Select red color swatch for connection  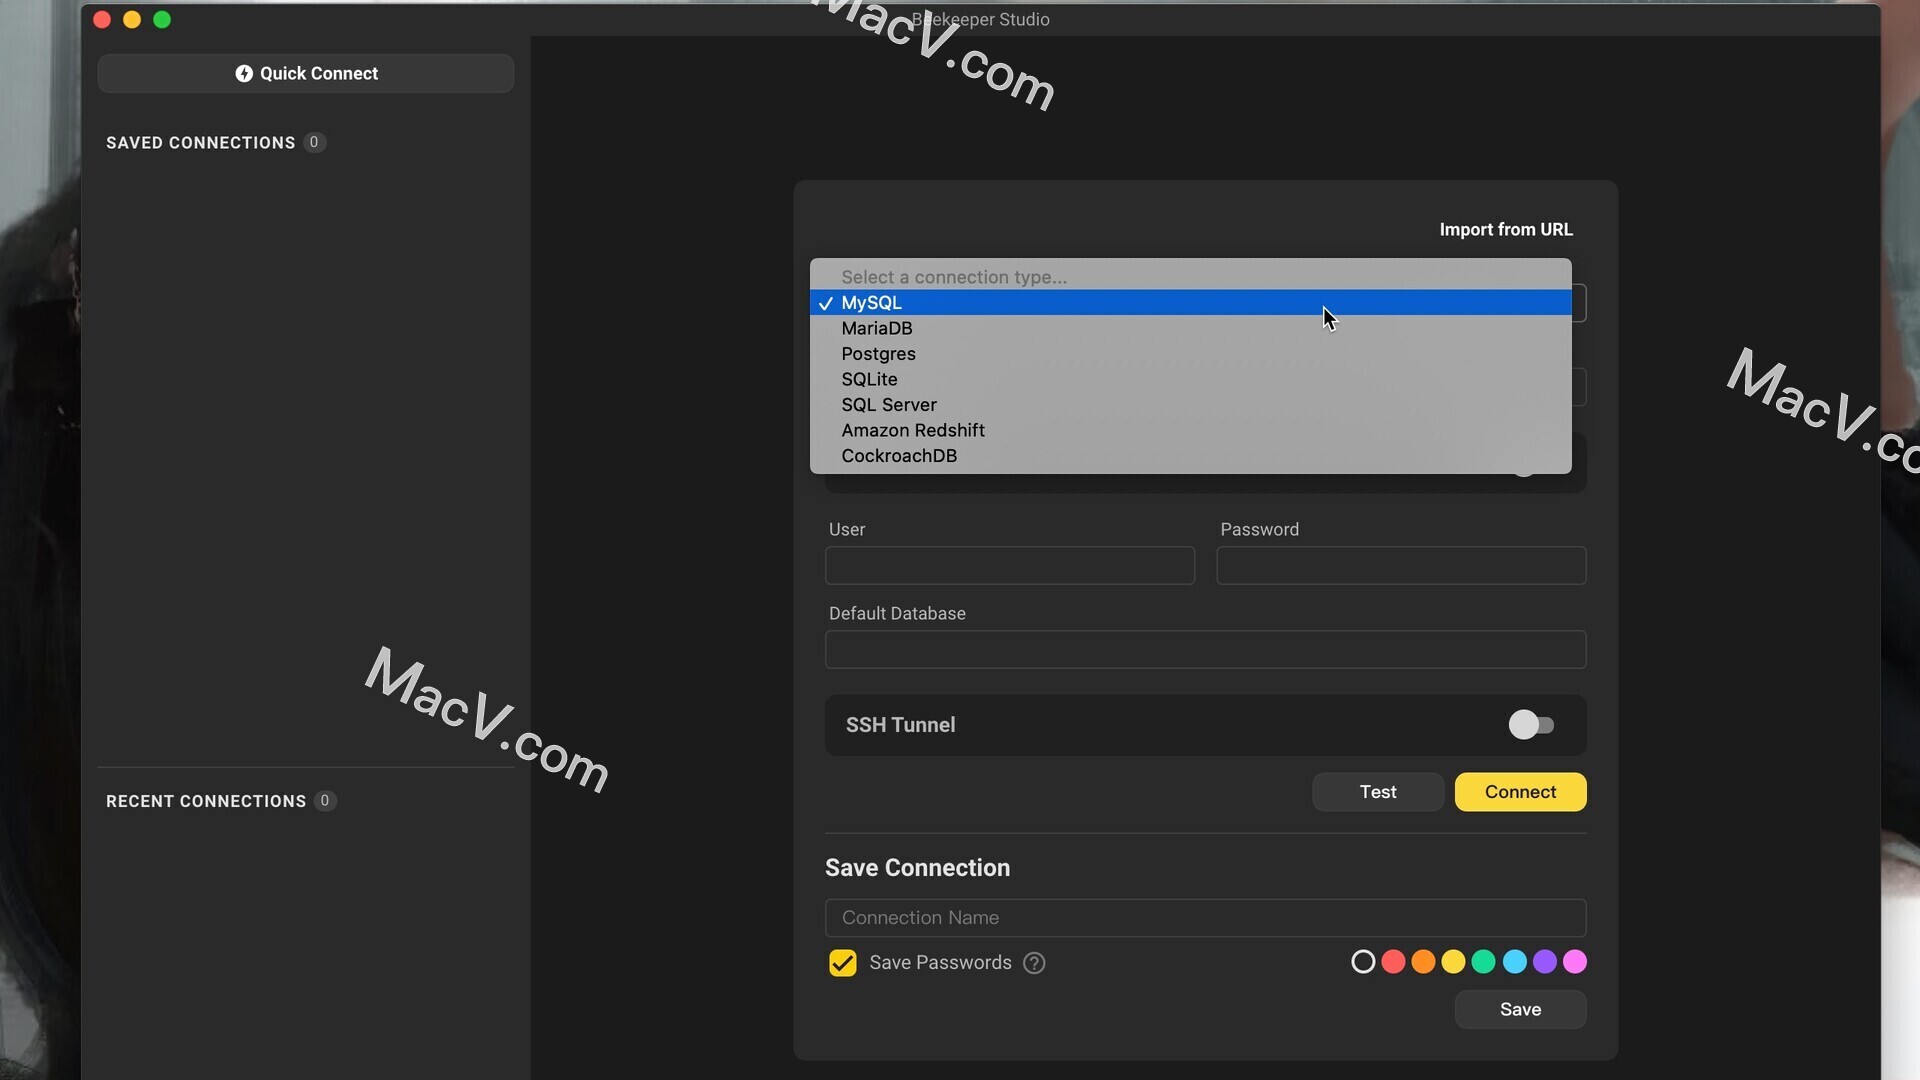pos(1393,961)
